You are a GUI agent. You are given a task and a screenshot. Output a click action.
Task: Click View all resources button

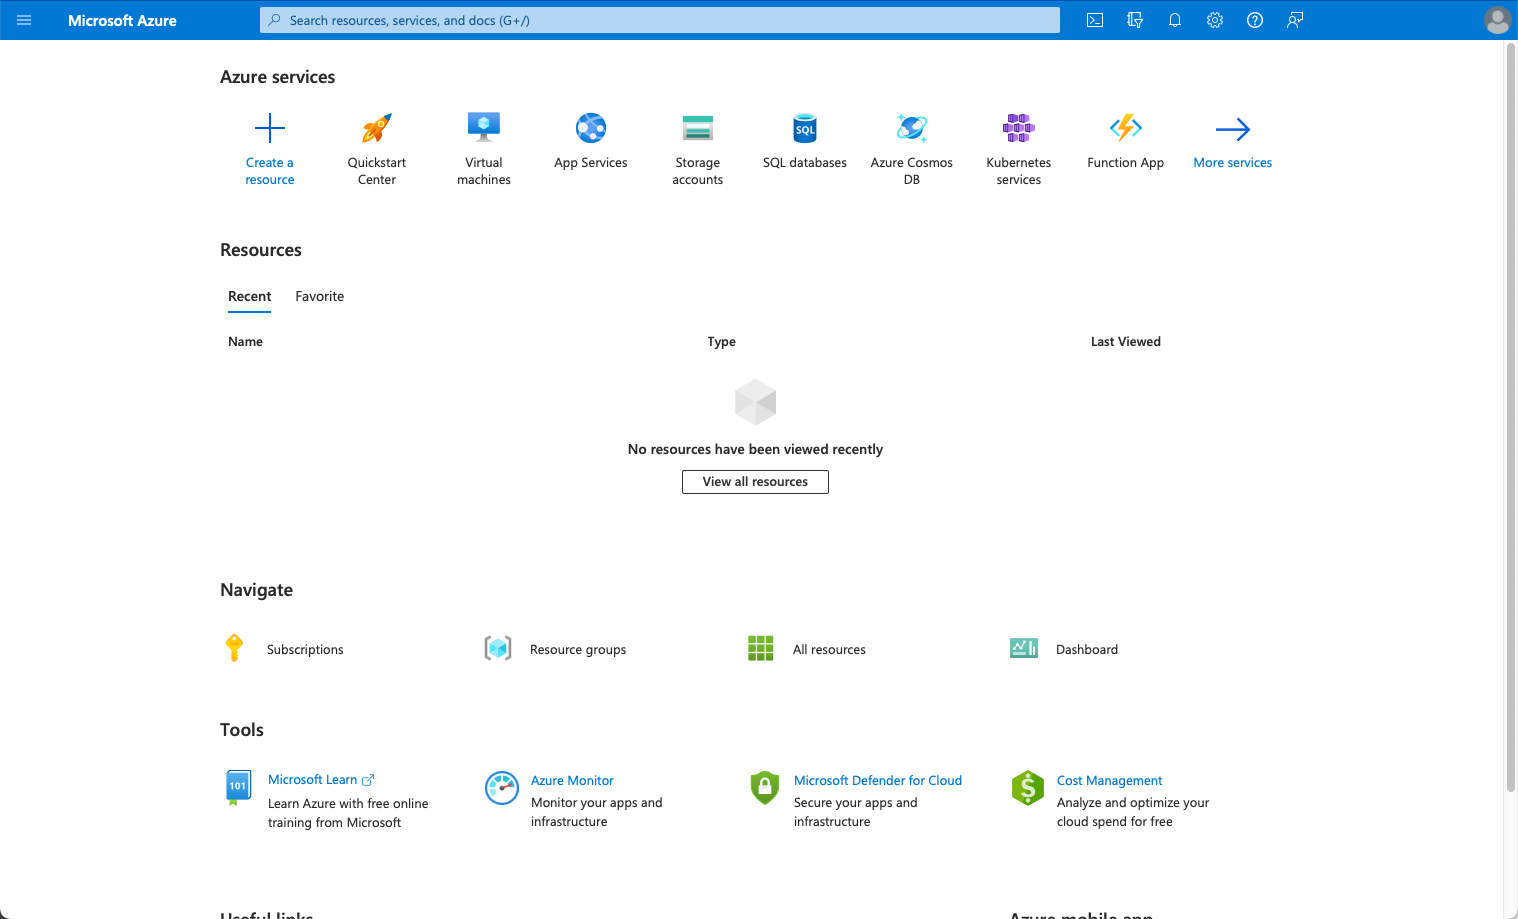click(755, 482)
